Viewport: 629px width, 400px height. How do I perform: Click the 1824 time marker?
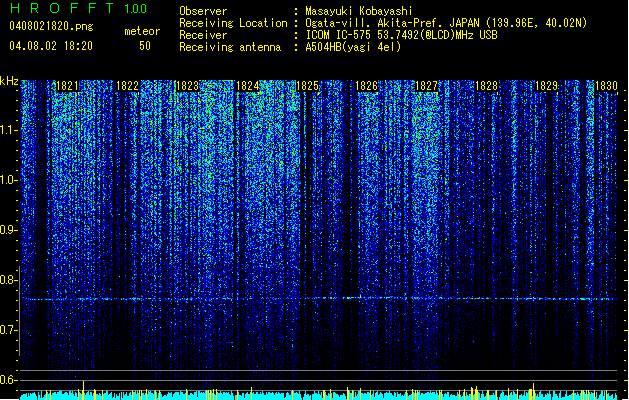(248, 86)
